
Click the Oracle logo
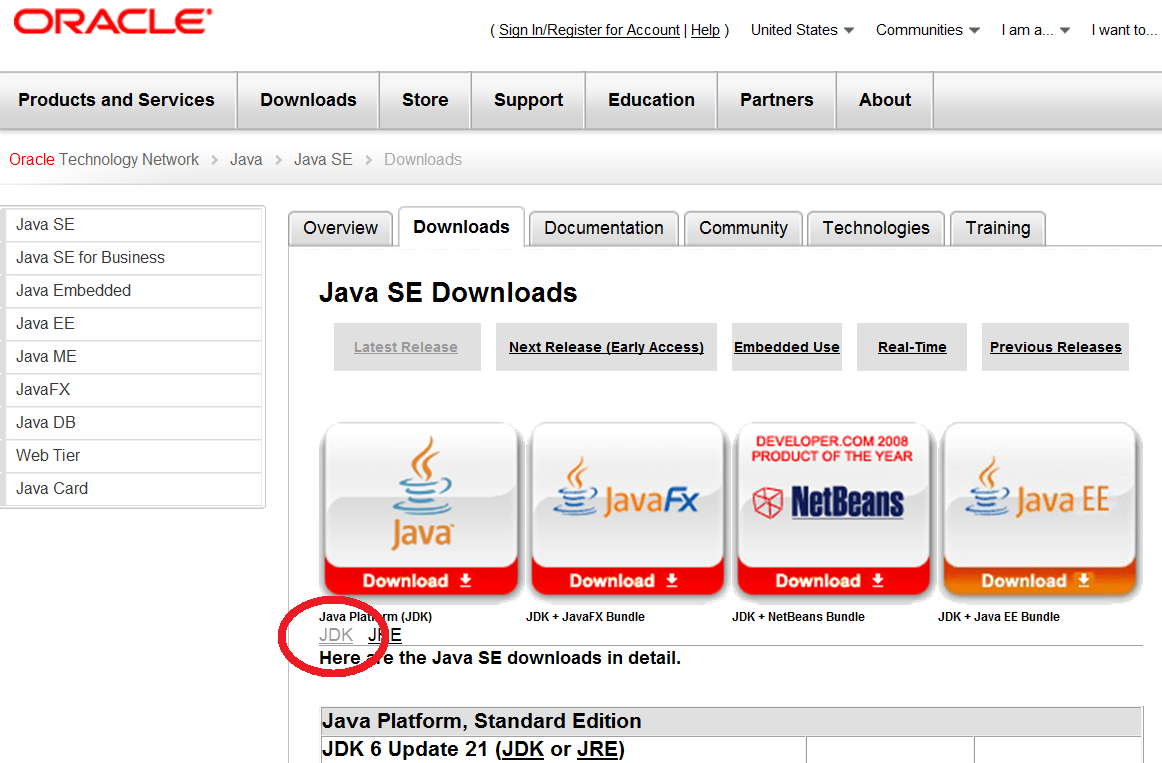[113, 21]
